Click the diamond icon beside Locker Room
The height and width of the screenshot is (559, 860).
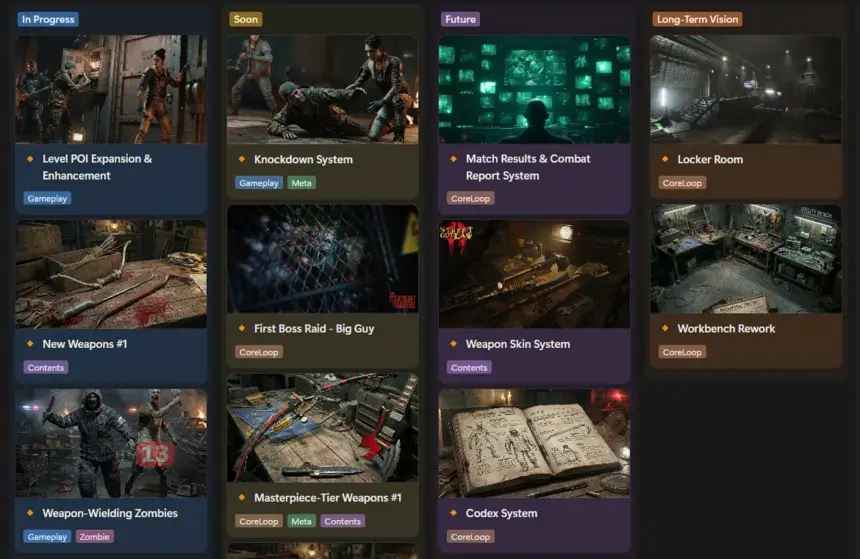666,159
